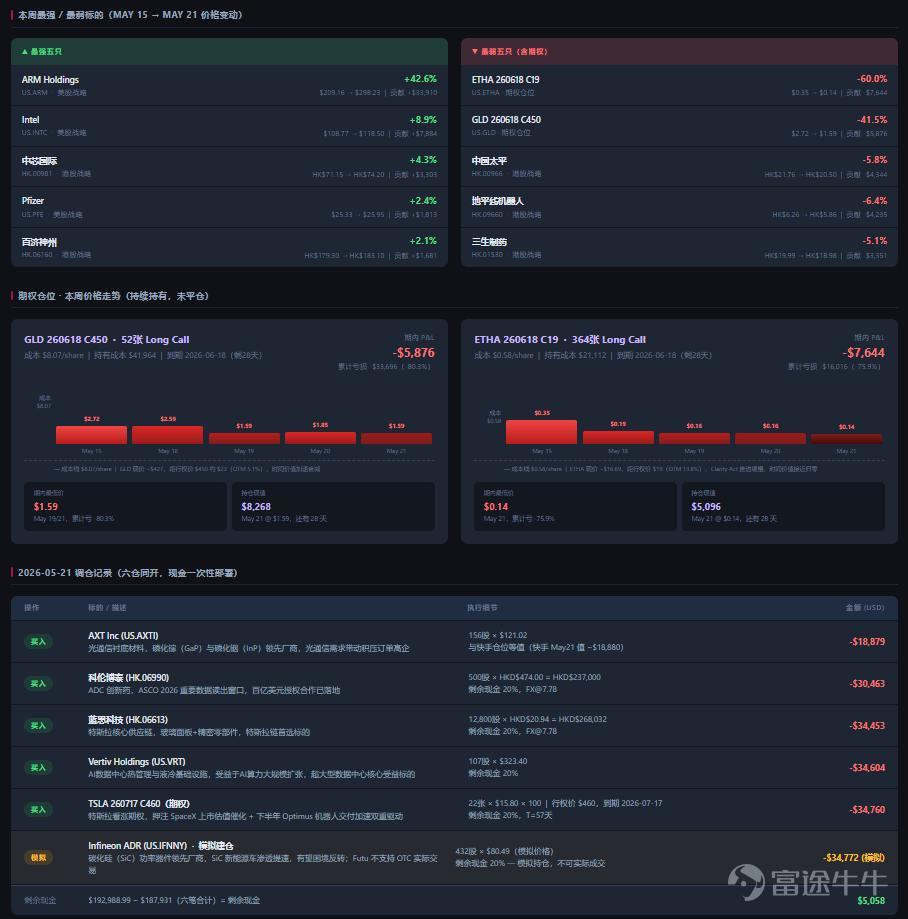Select the 中国太平 row
The width and height of the screenshot is (908, 919).
point(679,166)
